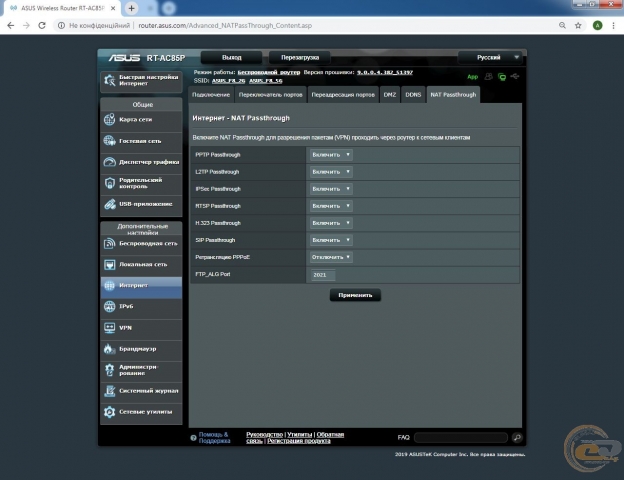This screenshot has height=480, width=624.
Task: Open VPN section in sidebar
Action: (x=141, y=327)
